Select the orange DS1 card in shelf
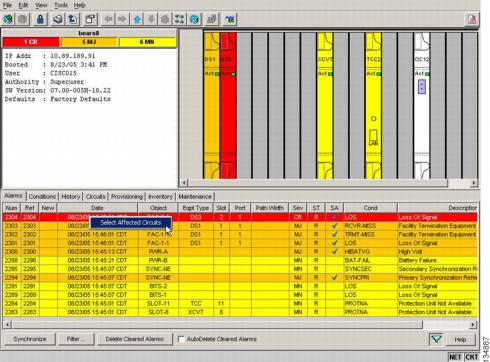 [x=212, y=105]
